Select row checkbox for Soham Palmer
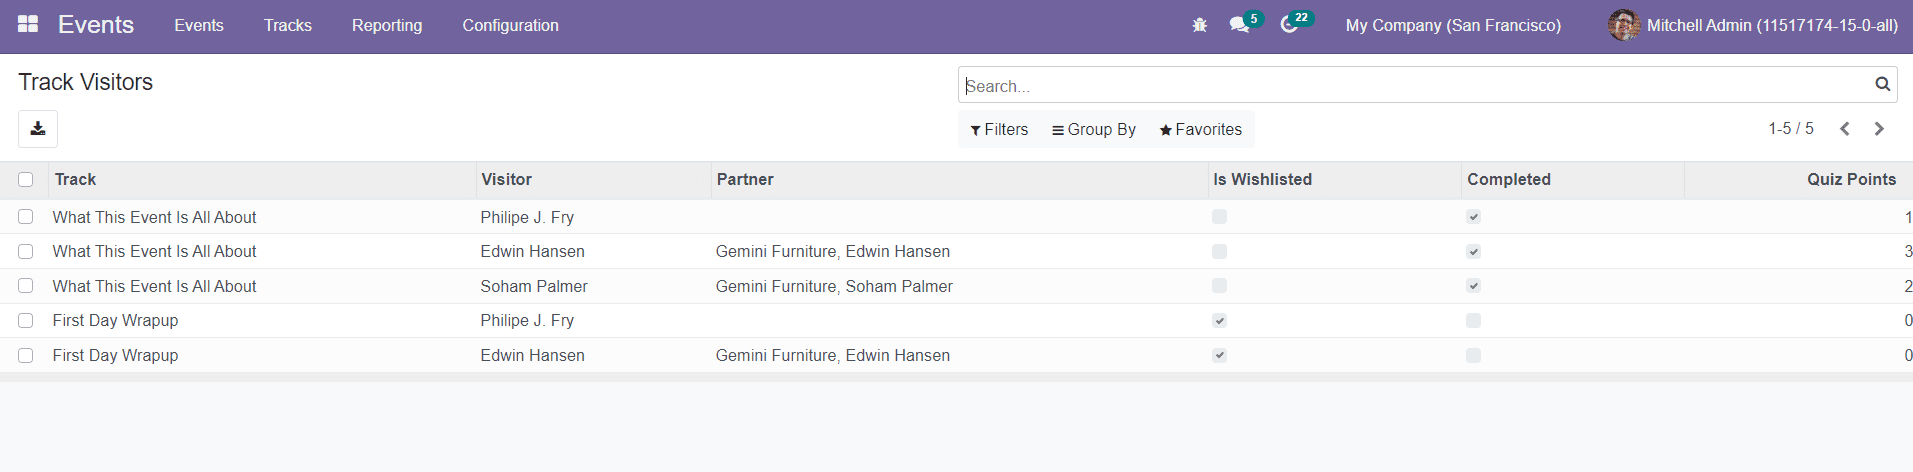This screenshot has width=1913, height=472. coord(26,286)
